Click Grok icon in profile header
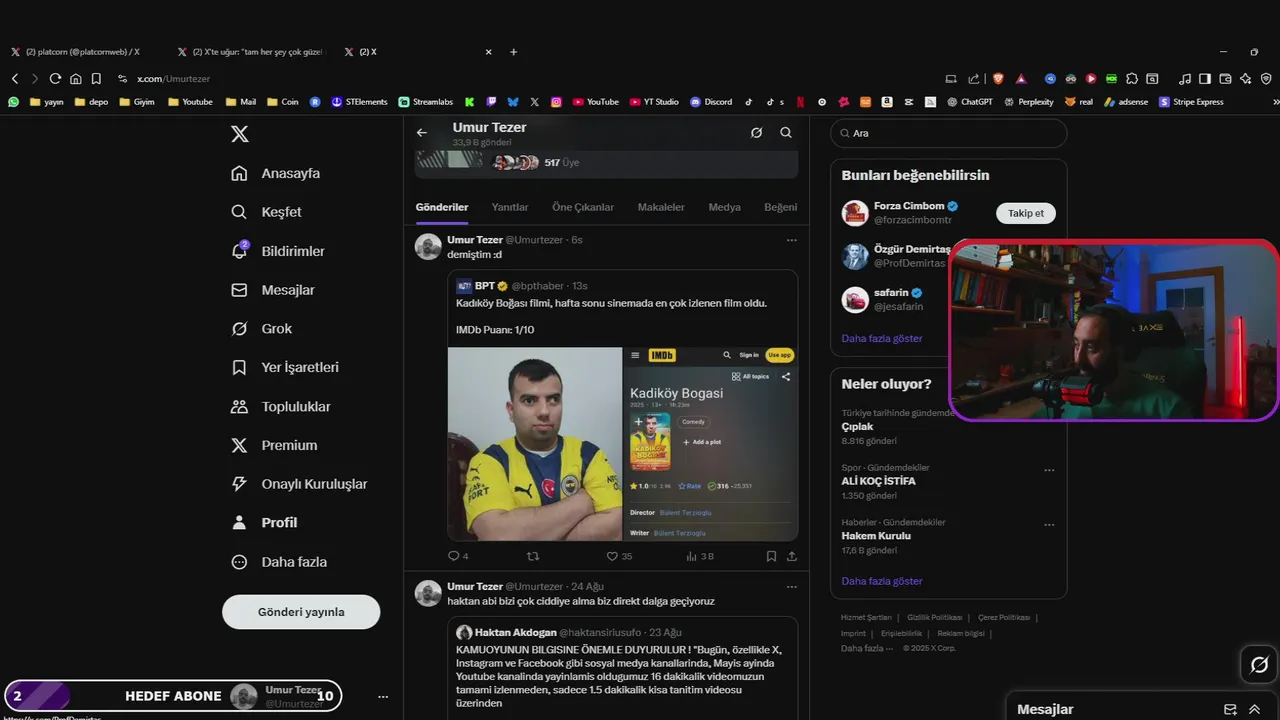This screenshot has width=1280, height=720. [x=756, y=132]
